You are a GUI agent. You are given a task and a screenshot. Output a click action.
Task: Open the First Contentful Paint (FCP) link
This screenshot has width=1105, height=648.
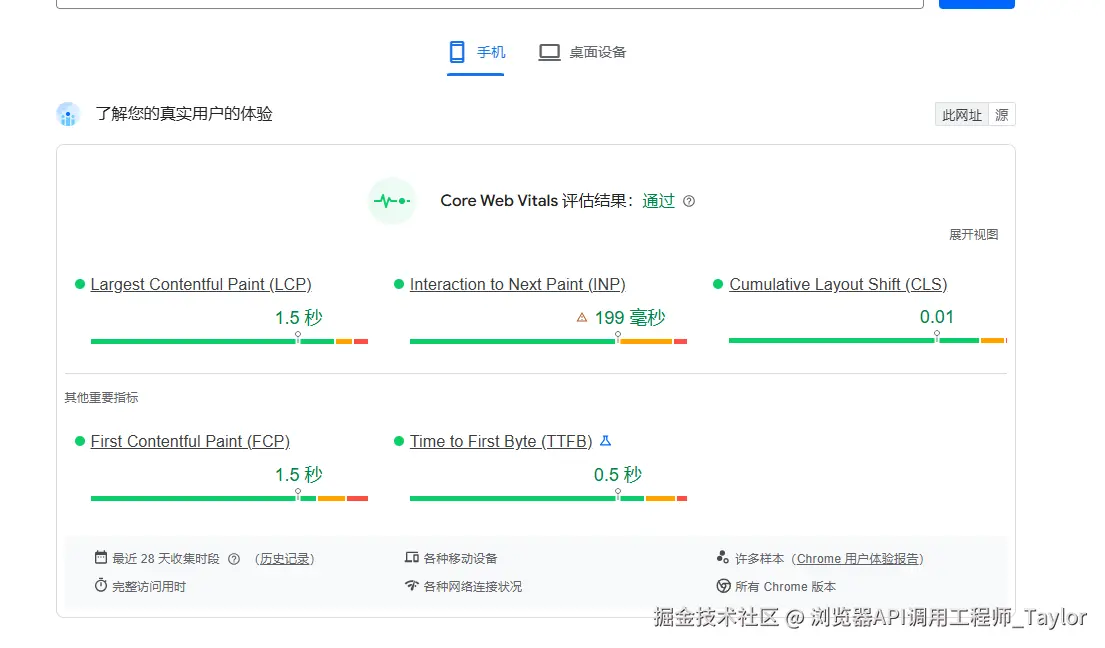point(190,442)
